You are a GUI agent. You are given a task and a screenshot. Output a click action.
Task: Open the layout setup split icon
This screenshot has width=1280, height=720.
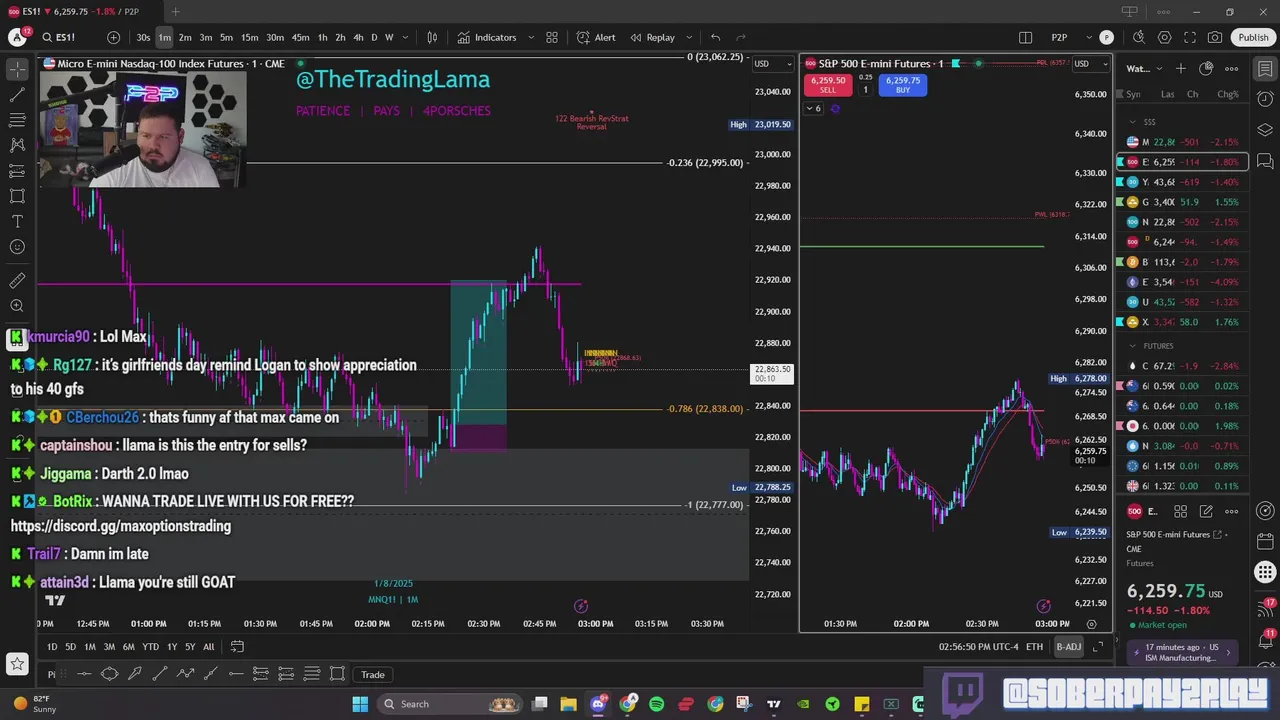(1025, 37)
